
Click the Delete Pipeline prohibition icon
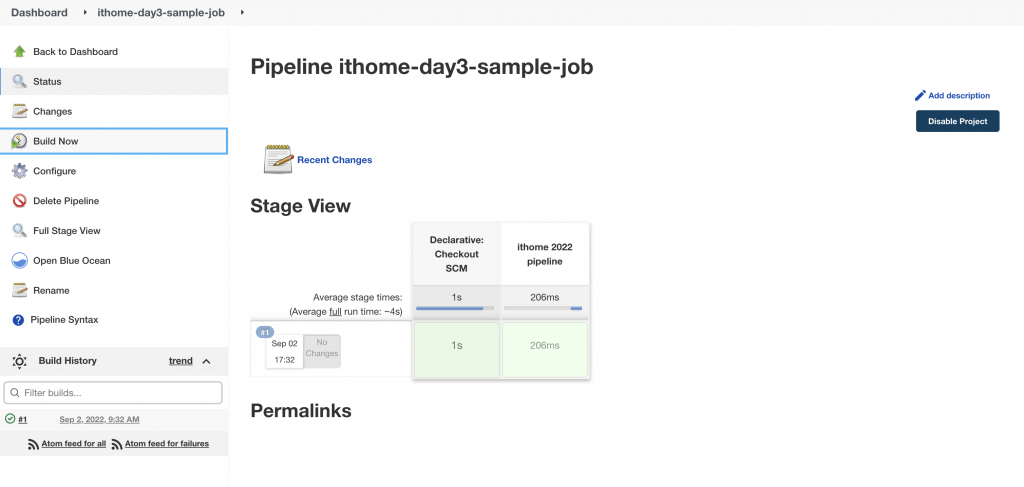pyautogui.click(x=19, y=201)
